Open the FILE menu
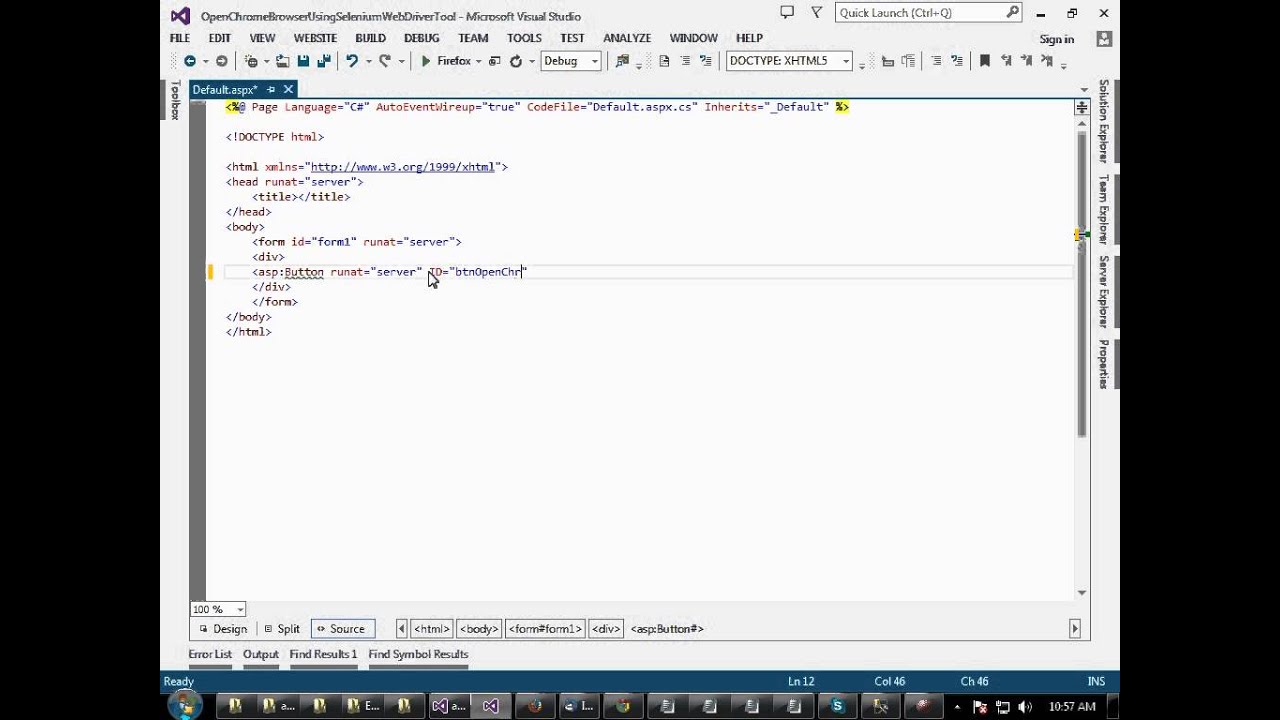Viewport: 1280px width, 720px height. (180, 38)
